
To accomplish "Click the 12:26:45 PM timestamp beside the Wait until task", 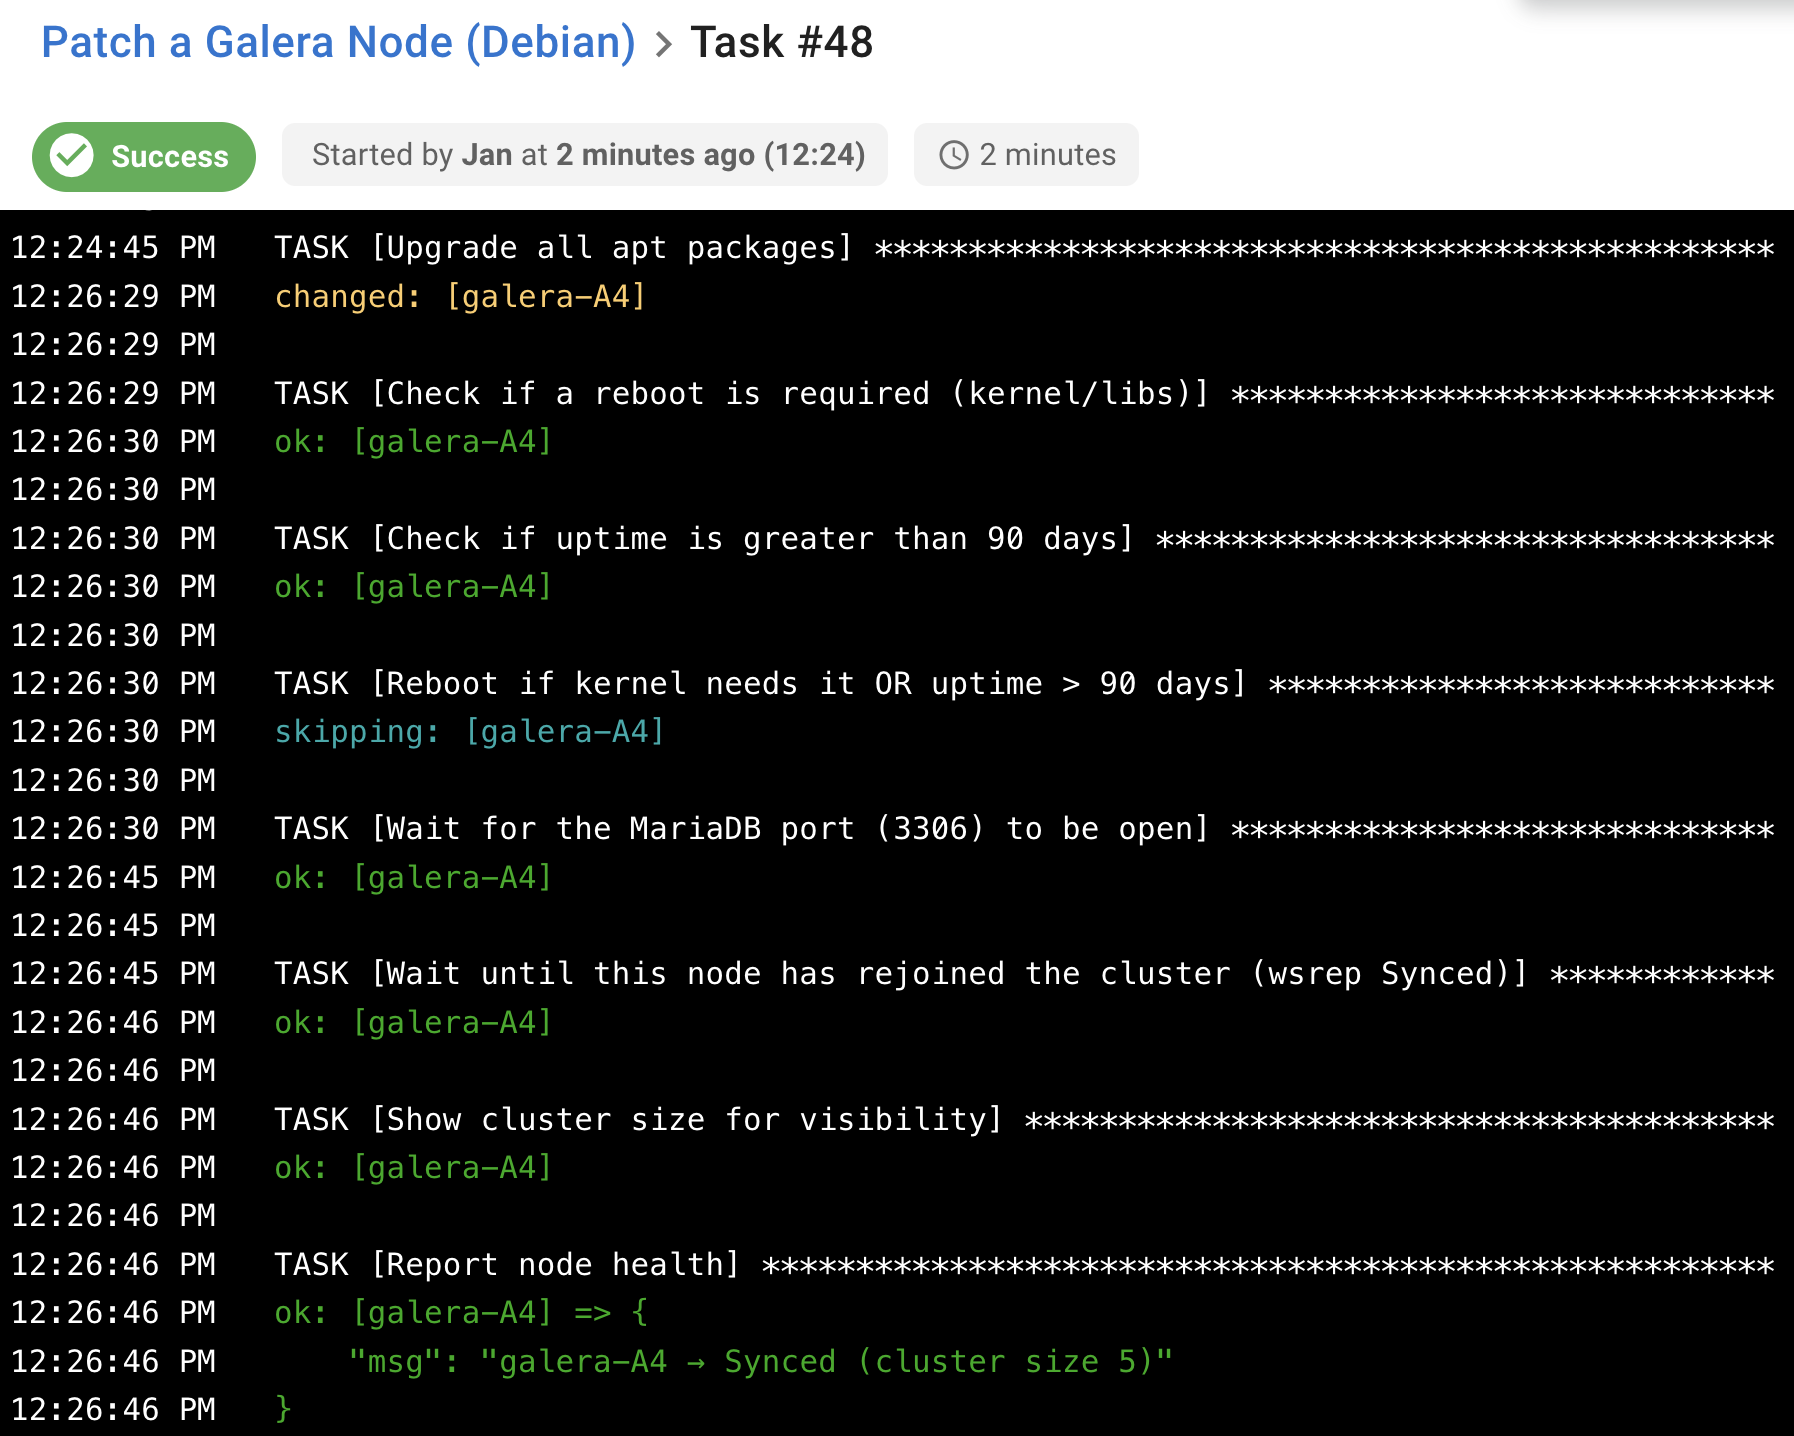I will 113,974.
